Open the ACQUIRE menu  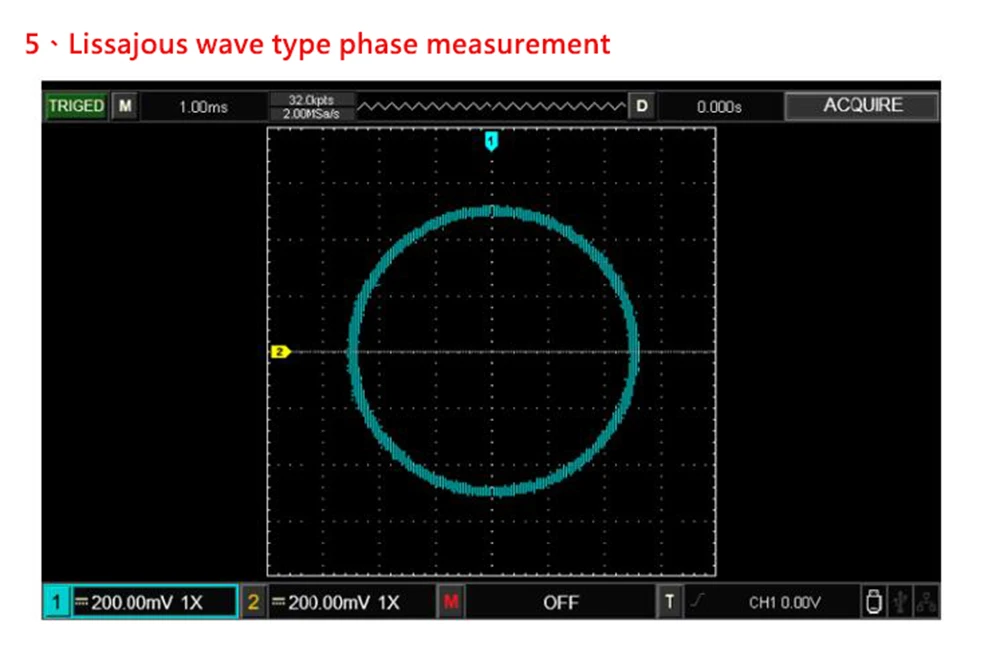(x=862, y=105)
